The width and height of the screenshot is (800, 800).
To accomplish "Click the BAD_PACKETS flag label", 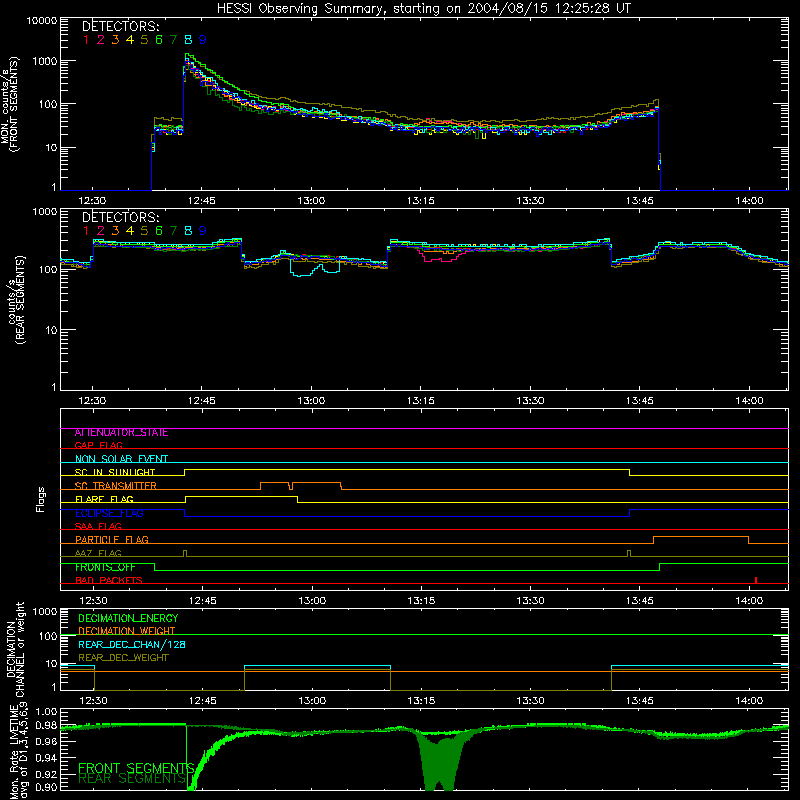I will (109, 580).
